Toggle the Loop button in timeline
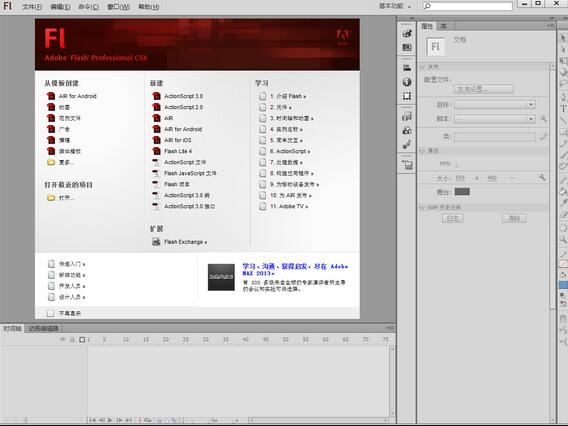This screenshot has width=568, height=426. pyautogui.click(x=147, y=420)
